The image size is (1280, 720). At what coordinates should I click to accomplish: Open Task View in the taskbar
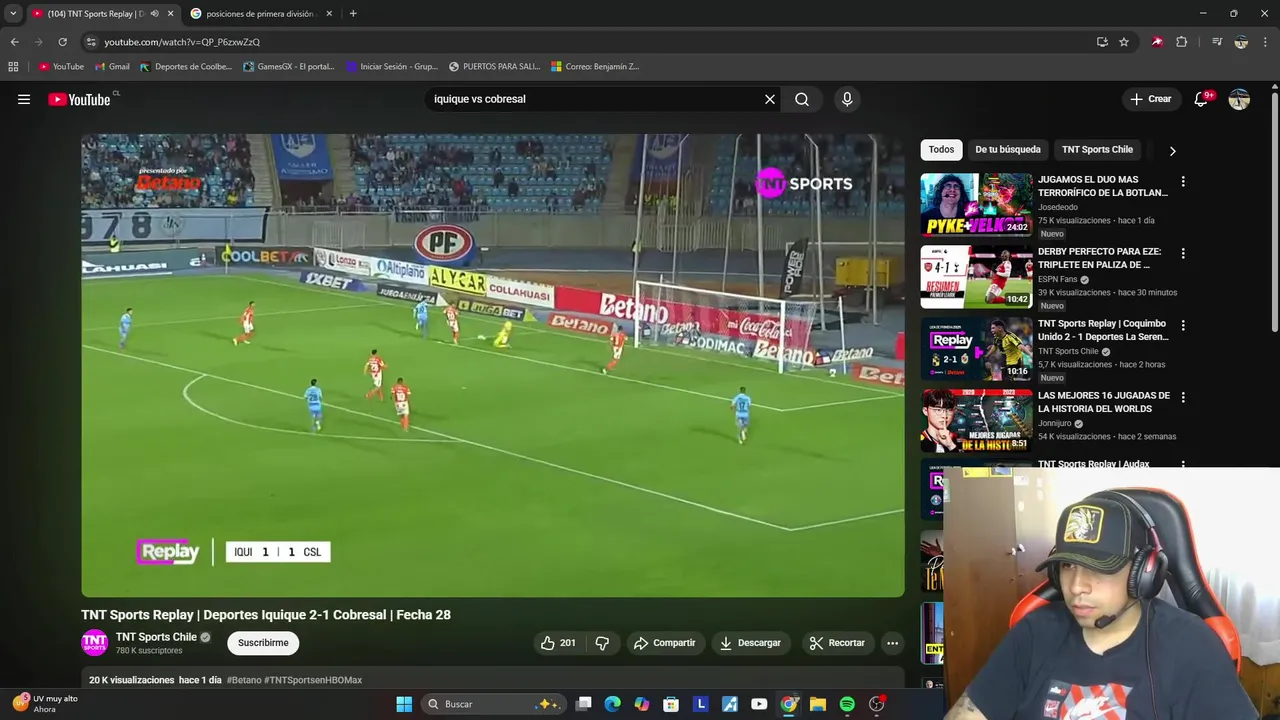pyautogui.click(x=584, y=704)
